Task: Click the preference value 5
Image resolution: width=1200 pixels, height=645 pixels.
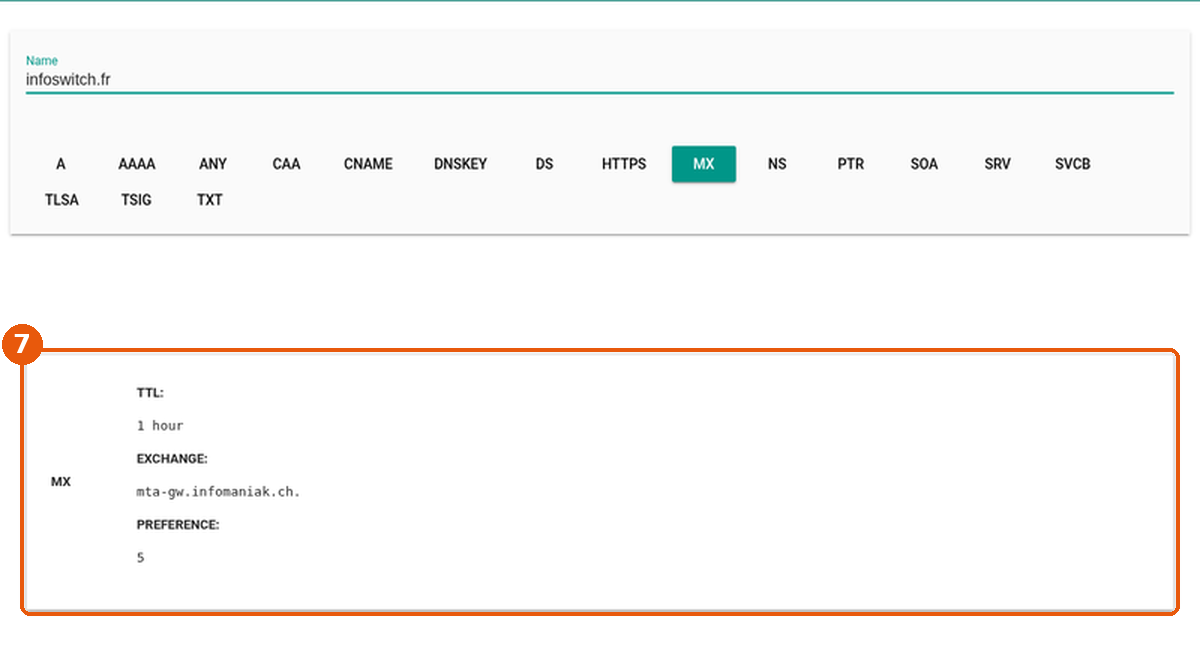Action: pos(141,558)
